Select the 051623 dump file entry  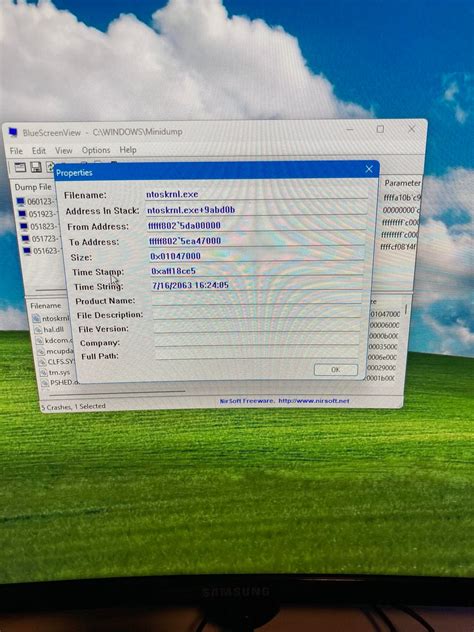click(x=41, y=251)
